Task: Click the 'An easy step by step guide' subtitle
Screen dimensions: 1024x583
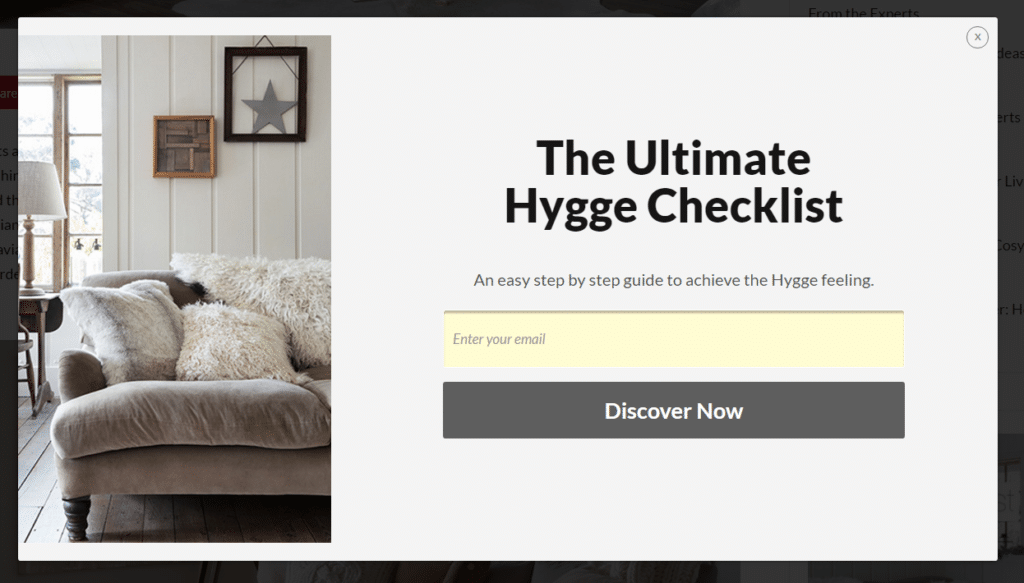Action: (673, 280)
